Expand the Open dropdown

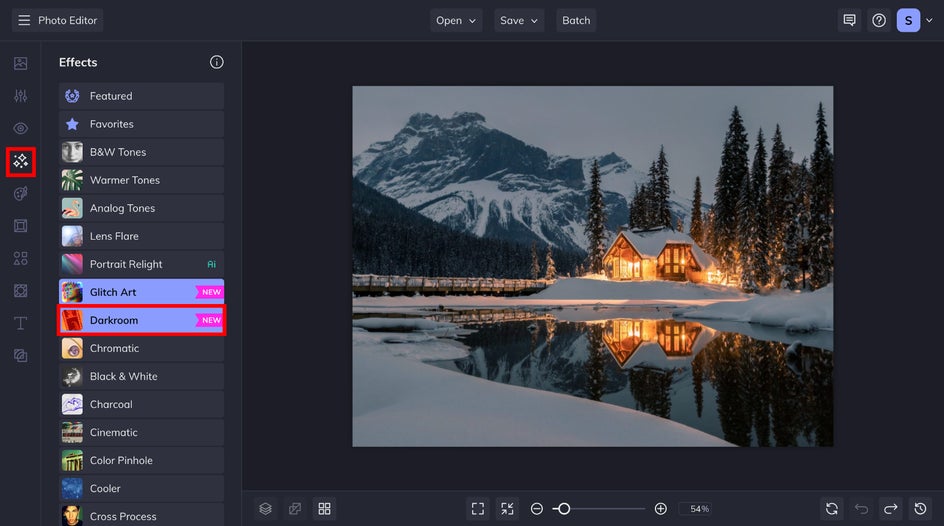tap(456, 20)
